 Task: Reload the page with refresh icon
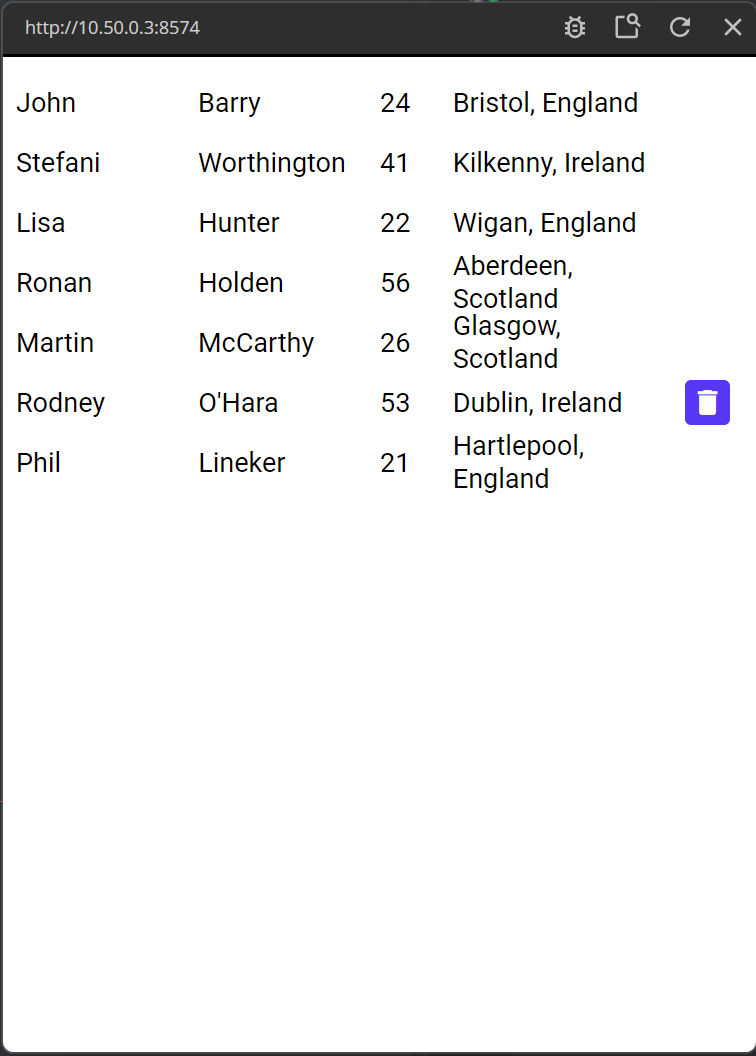pos(680,28)
